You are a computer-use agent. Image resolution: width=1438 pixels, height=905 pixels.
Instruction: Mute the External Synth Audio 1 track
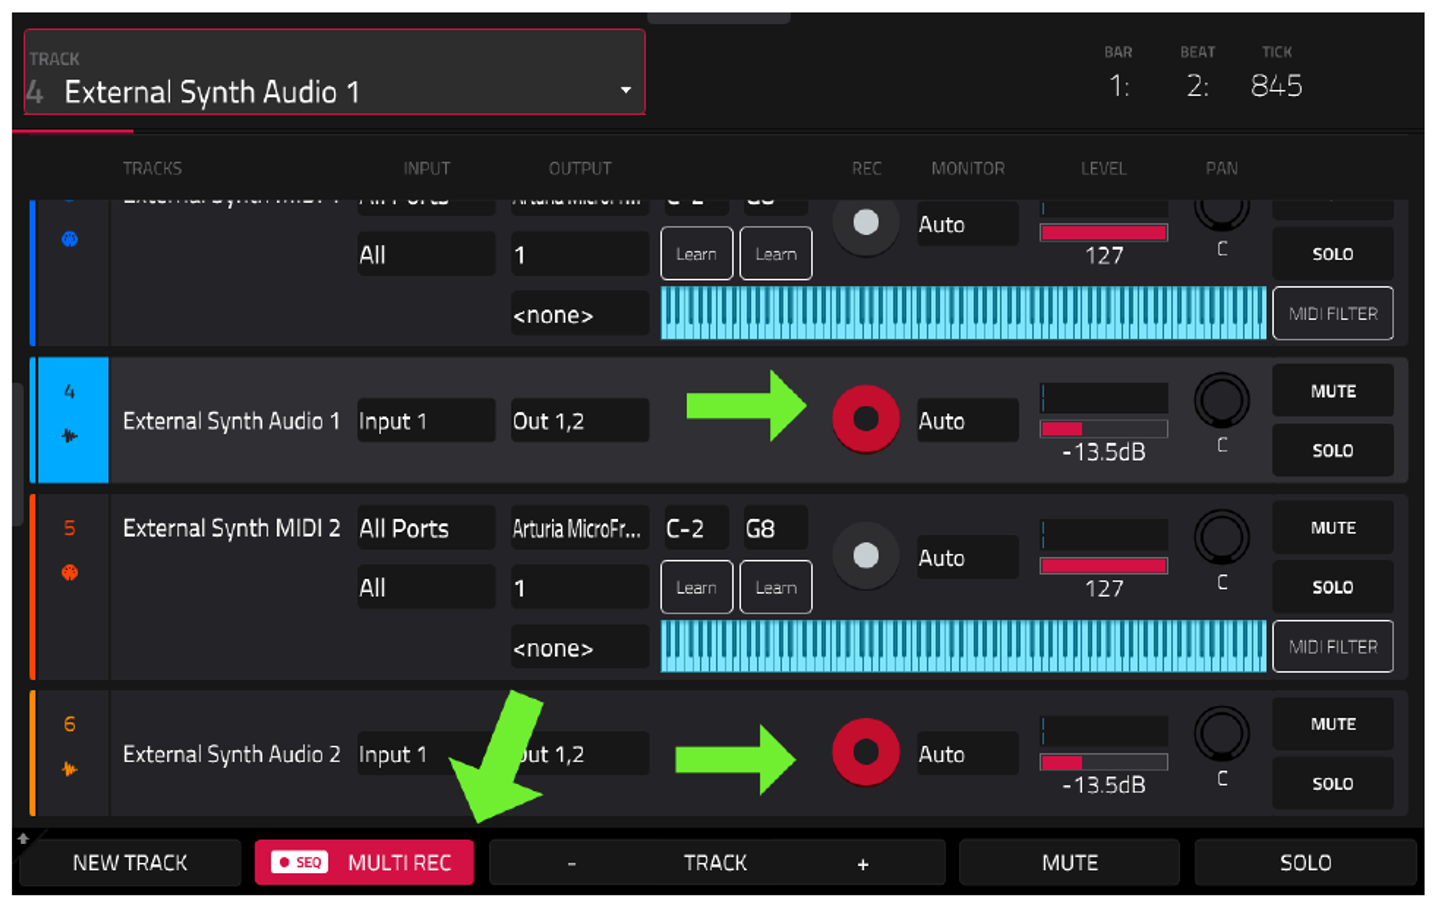(x=1332, y=391)
